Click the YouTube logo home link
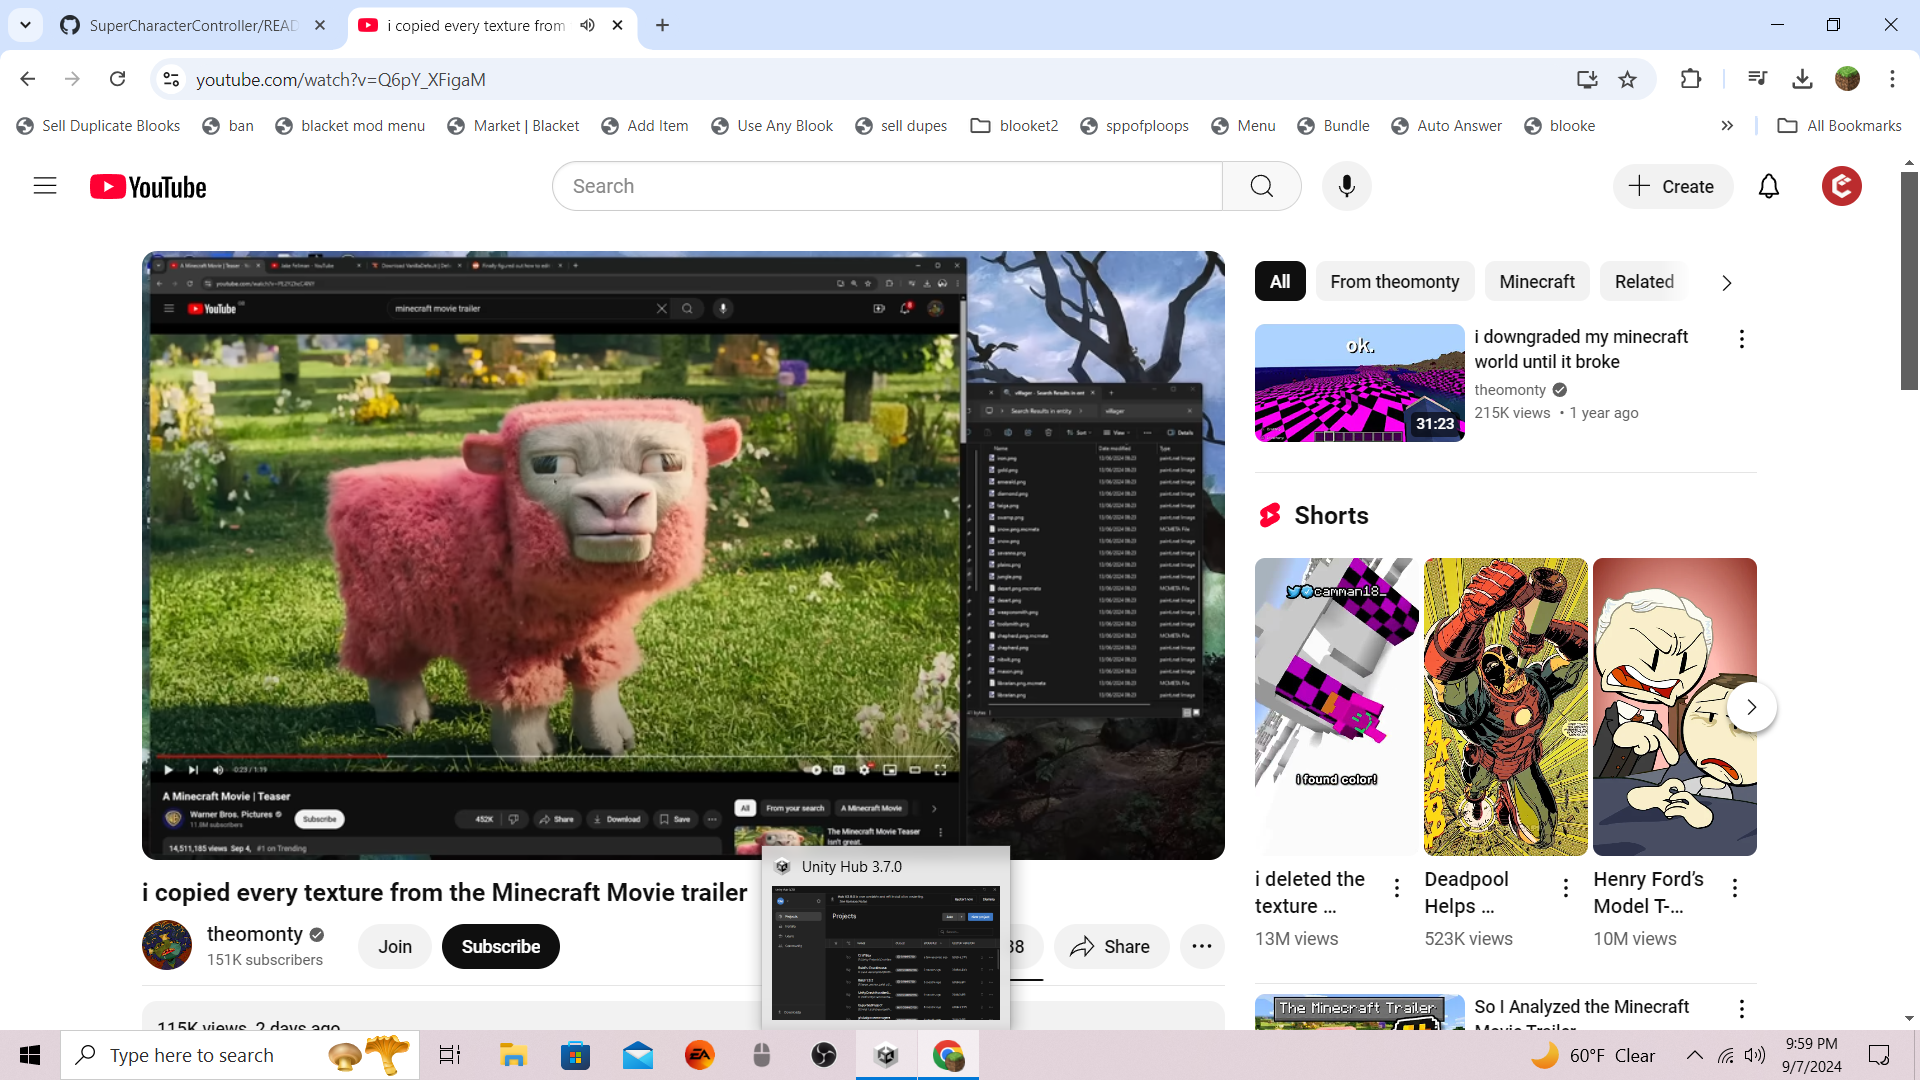 [x=148, y=187]
